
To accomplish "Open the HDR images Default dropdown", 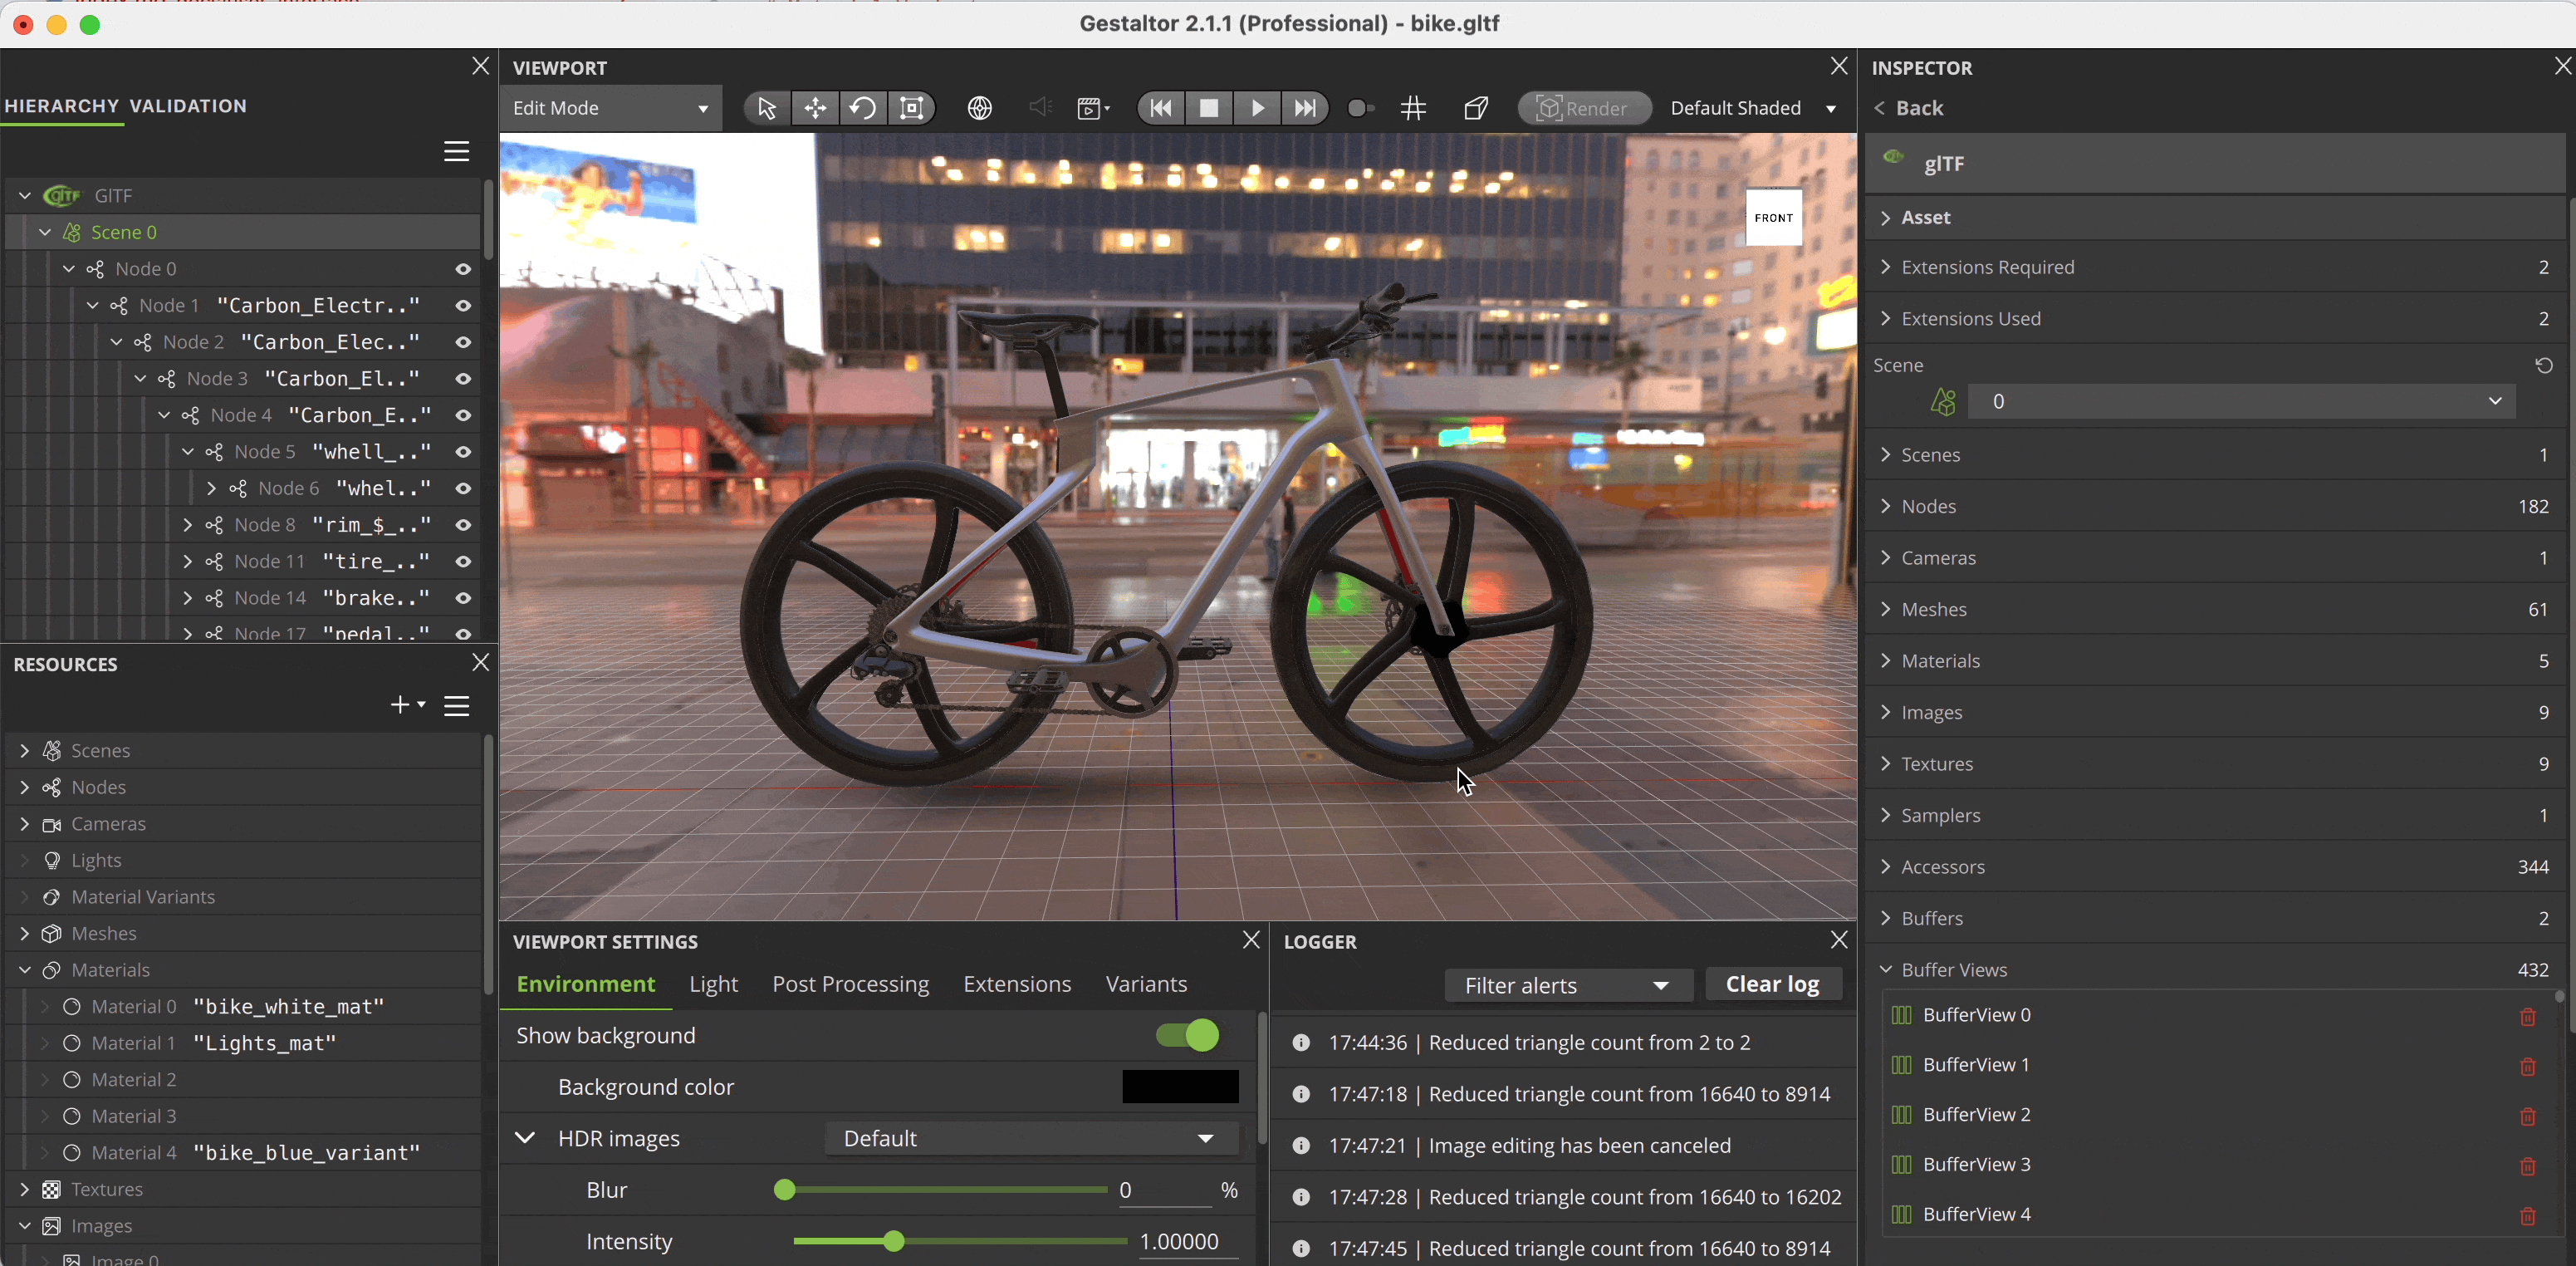I will tap(1032, 1138).
